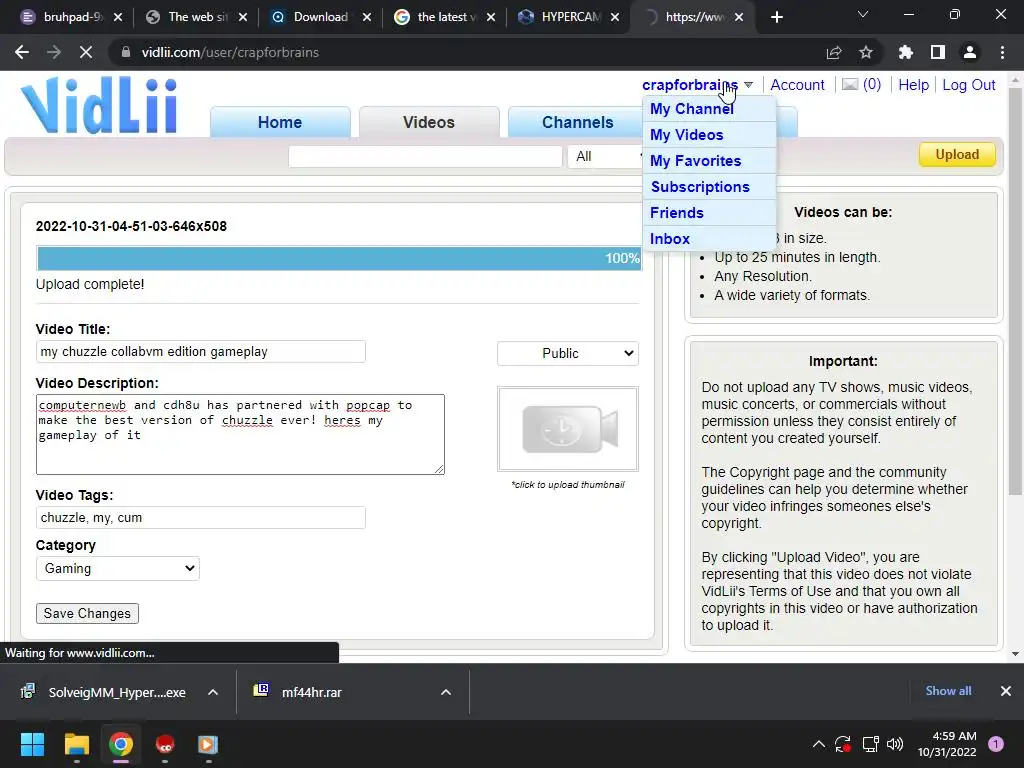1024x768 pixels.
Task: Click the inbox envelope icon
Action: pyautogui.click(x=850, y=84)
